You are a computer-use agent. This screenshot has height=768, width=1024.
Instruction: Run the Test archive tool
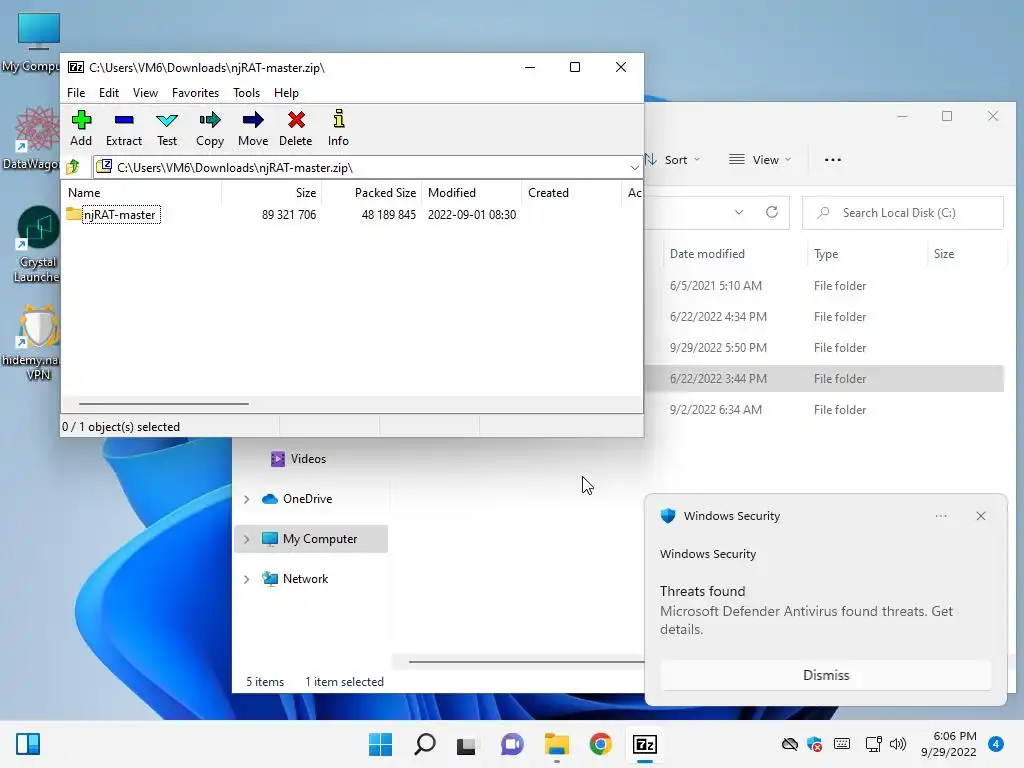coord(167,128)
